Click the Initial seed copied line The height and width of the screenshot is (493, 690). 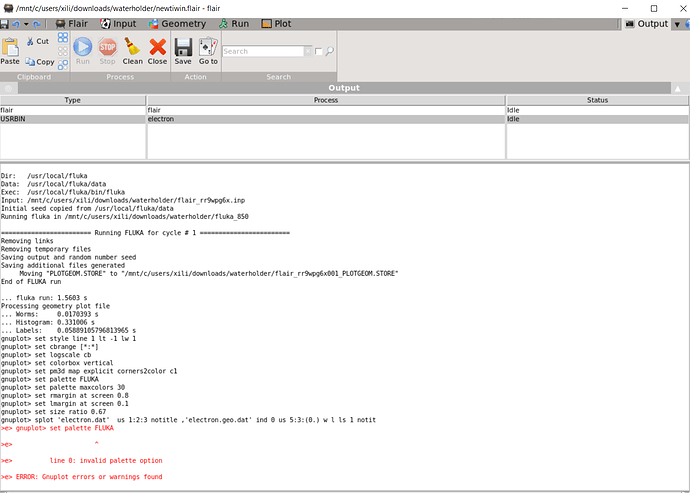[87, 209]
